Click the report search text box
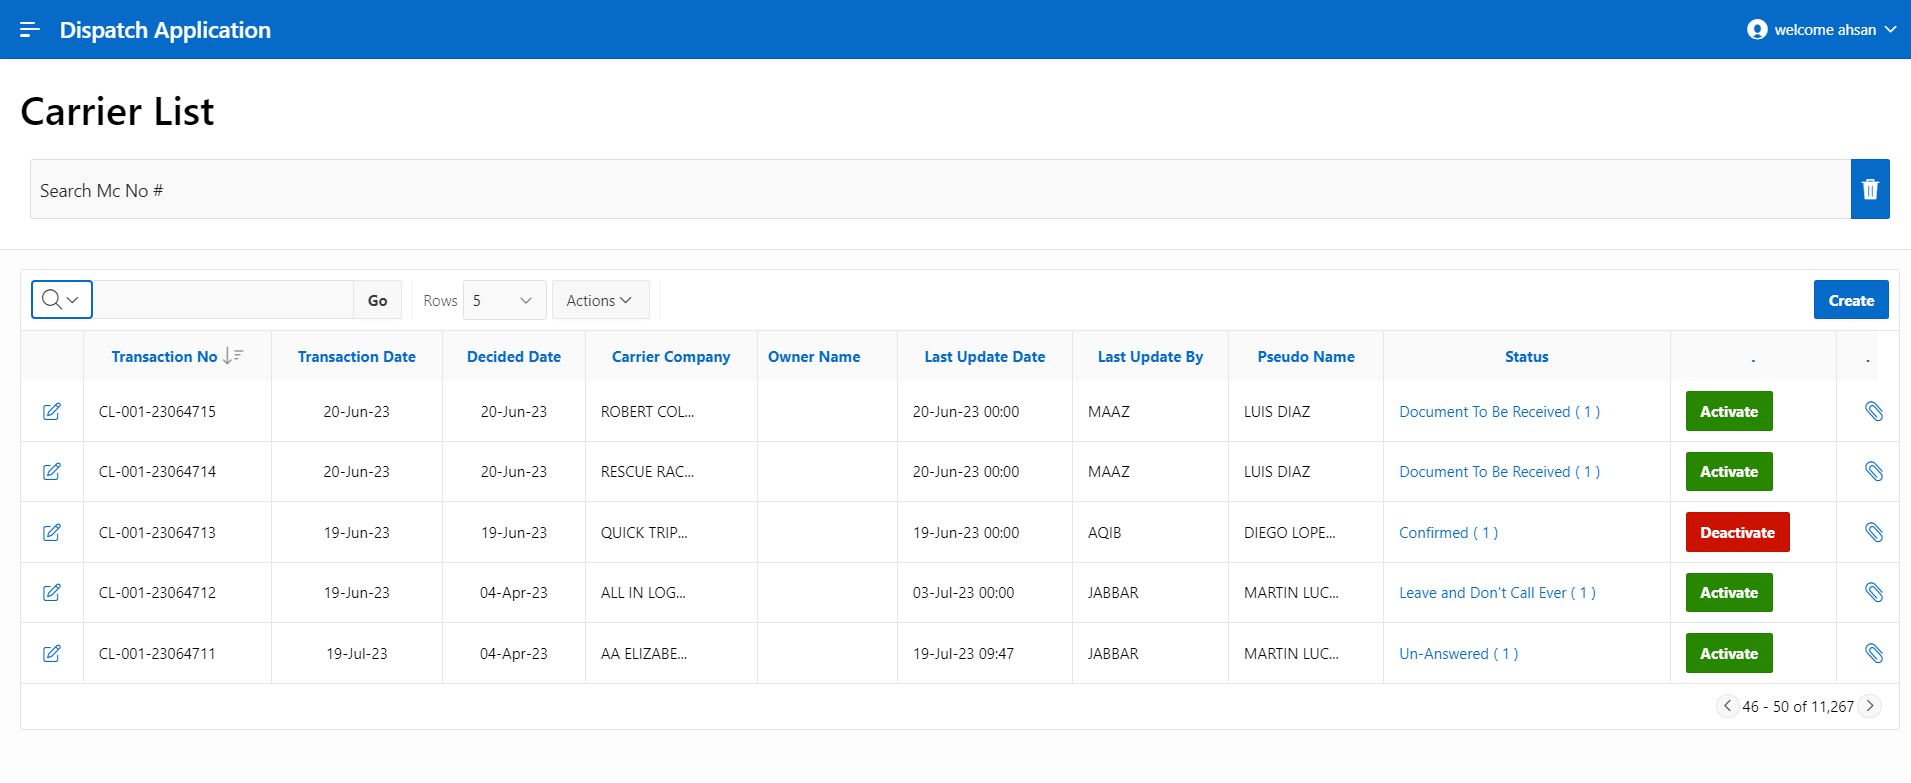The image size is (1911, 783). point(223,300)
